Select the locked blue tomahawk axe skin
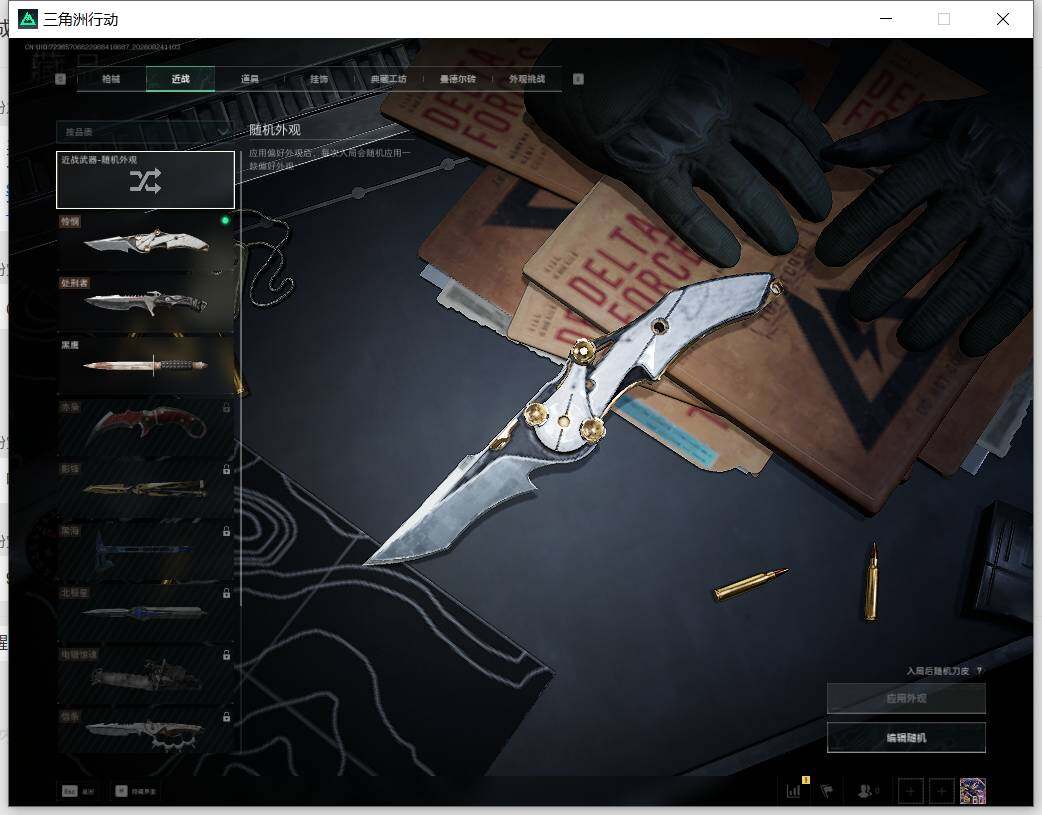The width and height of the screenshot is (1042, 815). tap(146, 551)
